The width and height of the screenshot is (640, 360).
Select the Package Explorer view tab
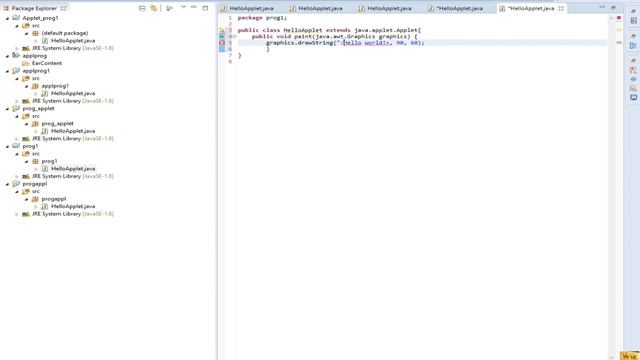(x=34, y=8)
